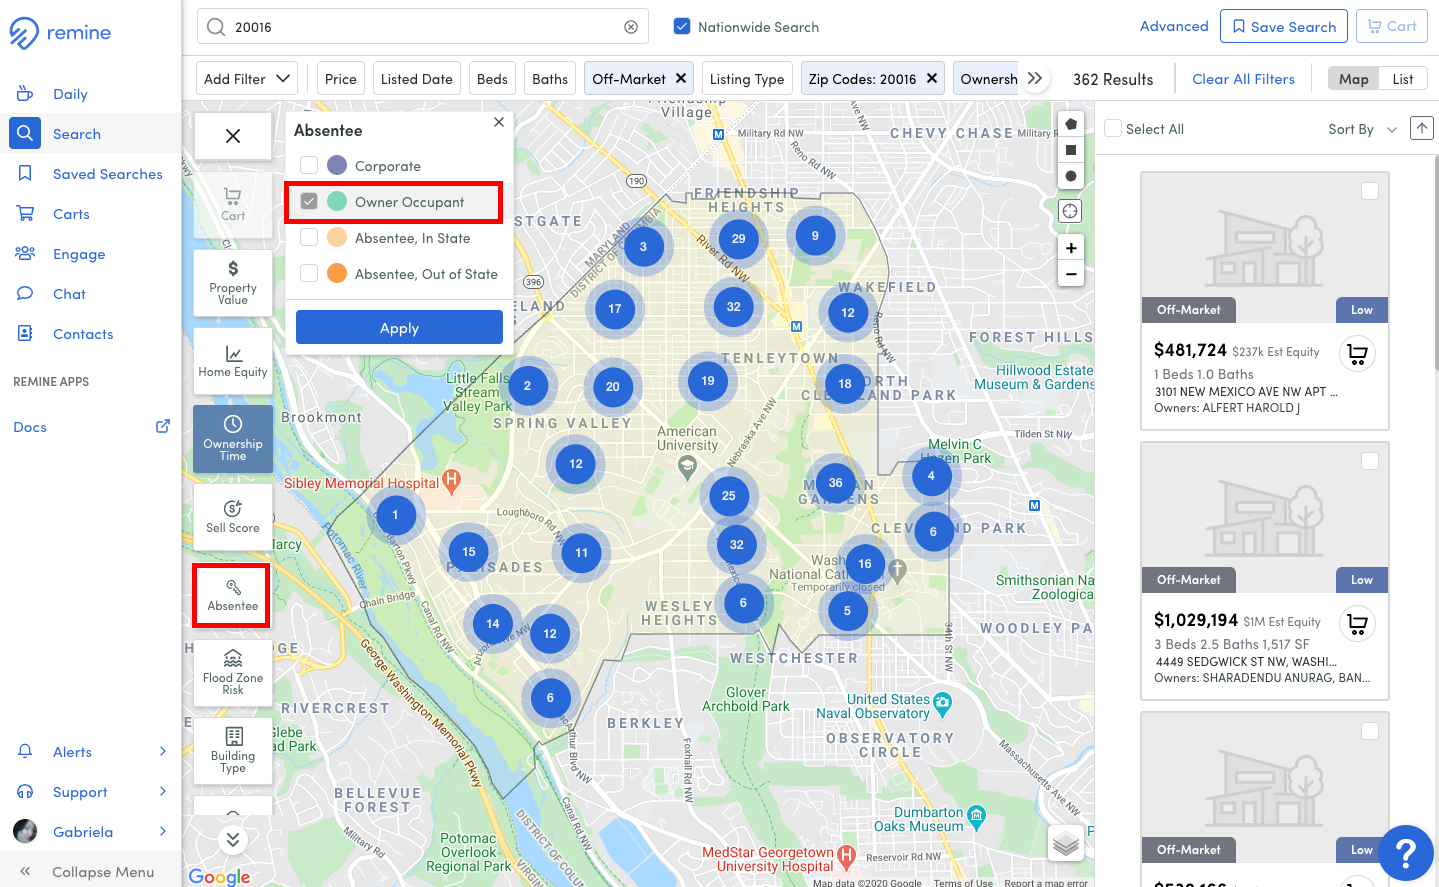Image resolution: width=1439 pixels, height=887 pixels.
Task: Clear the search box text
Action: click(631, 27)
